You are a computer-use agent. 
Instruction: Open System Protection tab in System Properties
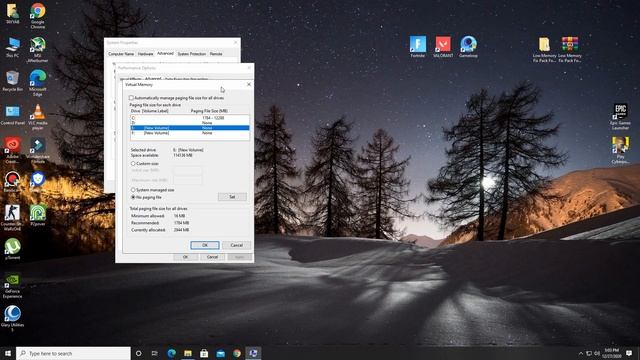pos(191,54)
